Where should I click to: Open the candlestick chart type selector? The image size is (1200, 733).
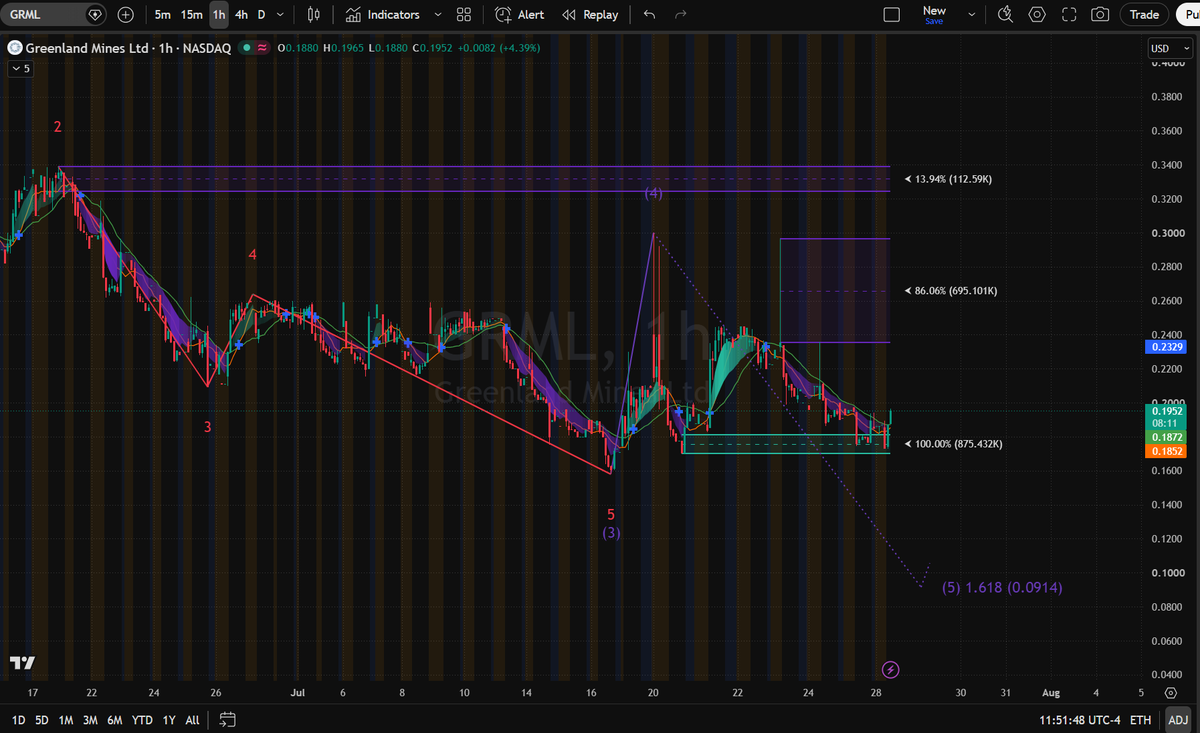tap(314, 15)
